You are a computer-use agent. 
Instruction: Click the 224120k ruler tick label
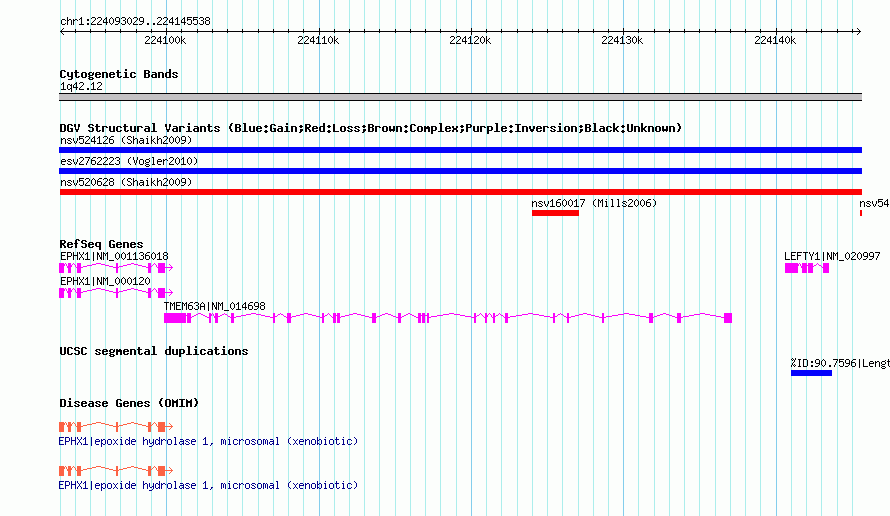click(x=470, y=40)
